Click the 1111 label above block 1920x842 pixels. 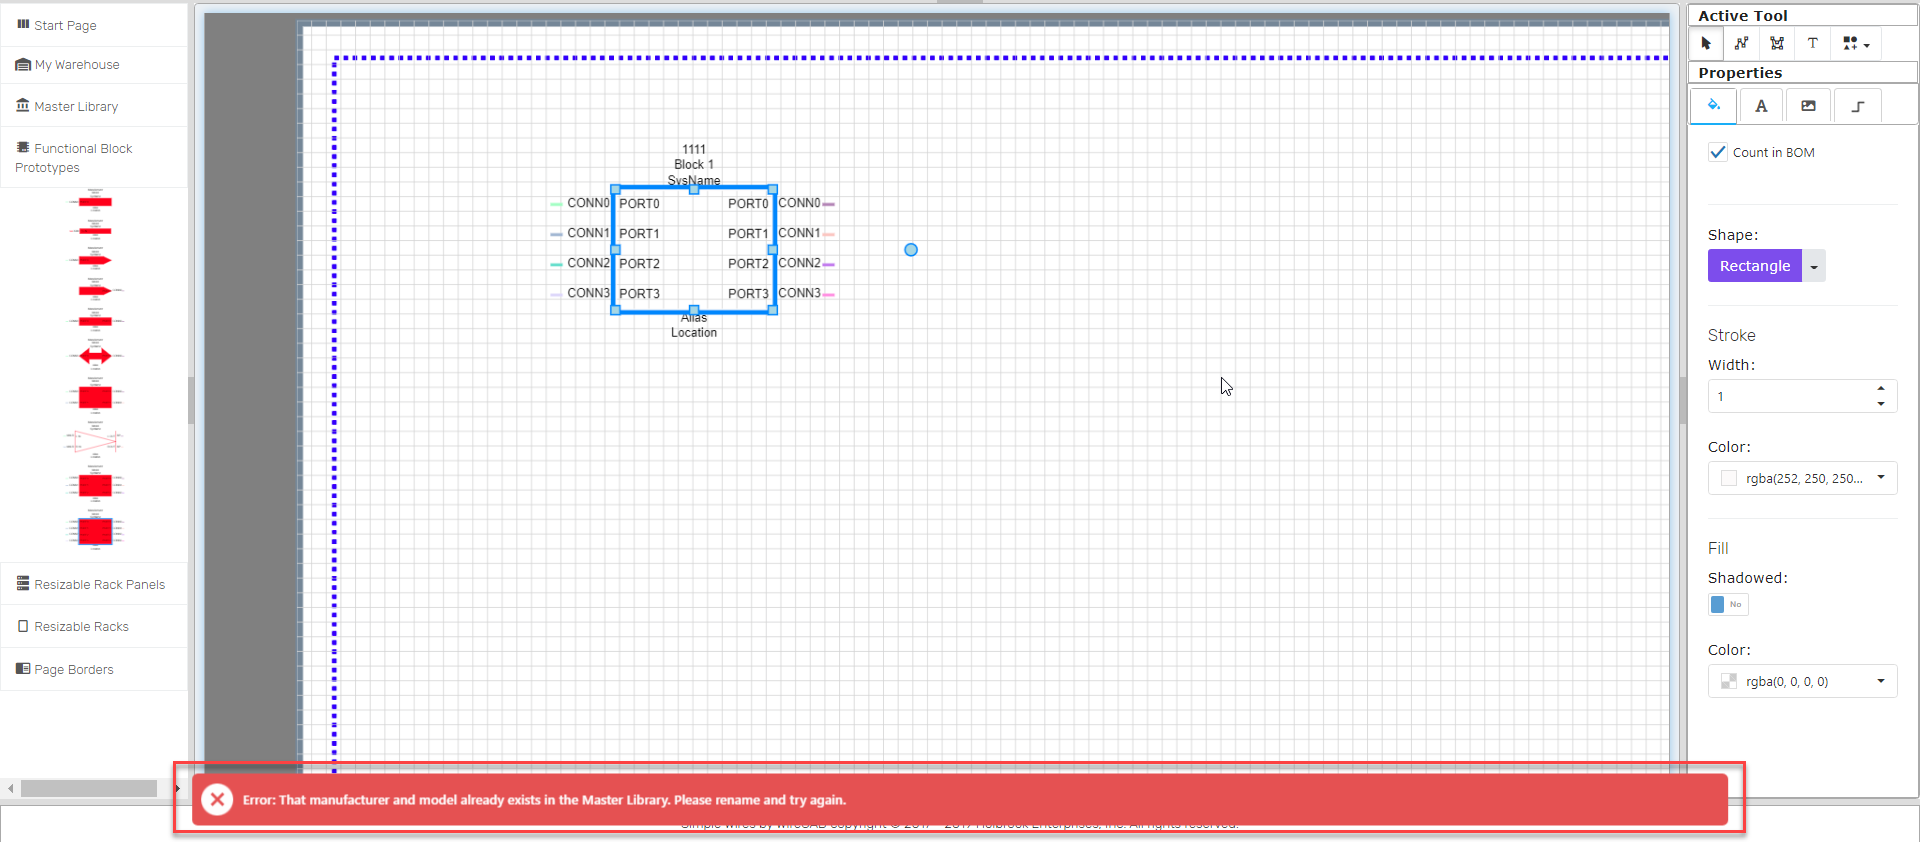(x=694, y=150)
